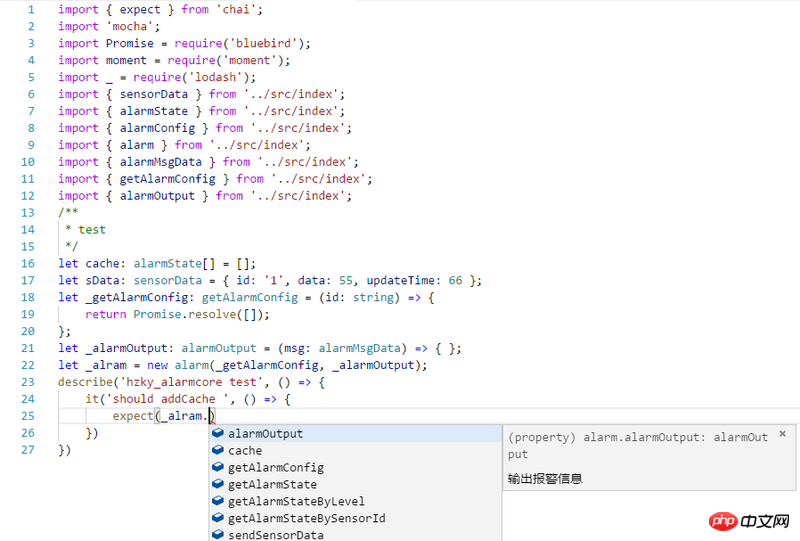
Task: Select cache suggestion in autocomplete list
Action: point(356,450)
